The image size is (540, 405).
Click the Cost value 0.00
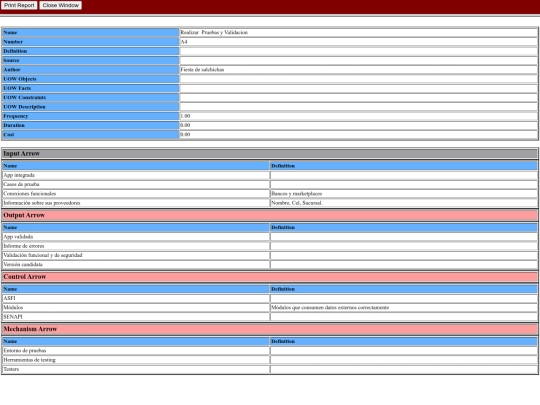(x=185, y=135)
